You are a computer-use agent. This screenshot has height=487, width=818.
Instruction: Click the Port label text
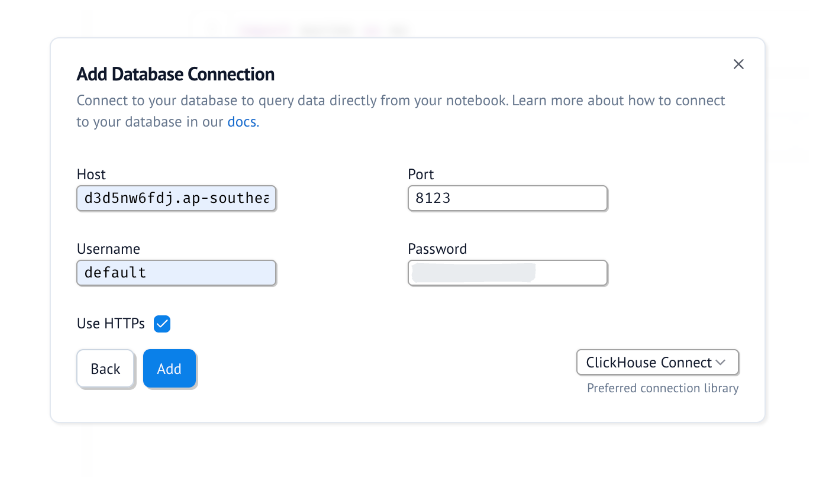point(421,174)
